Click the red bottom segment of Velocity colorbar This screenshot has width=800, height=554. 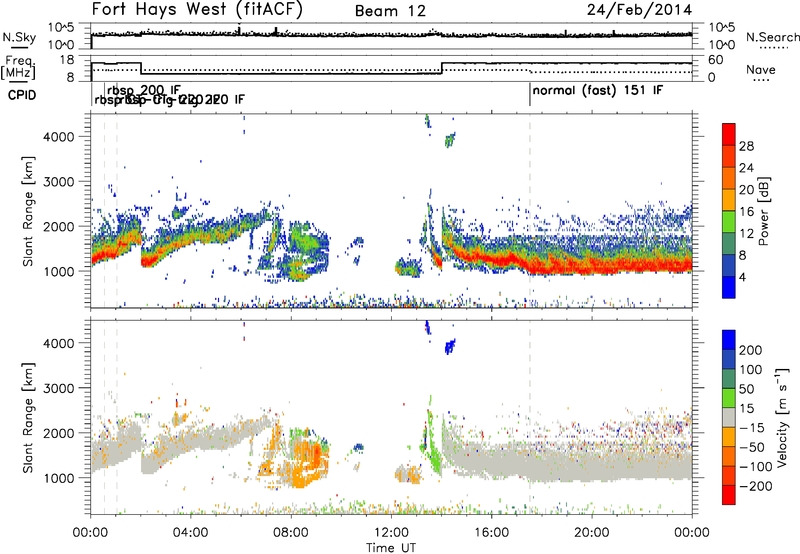click(729, 495)
